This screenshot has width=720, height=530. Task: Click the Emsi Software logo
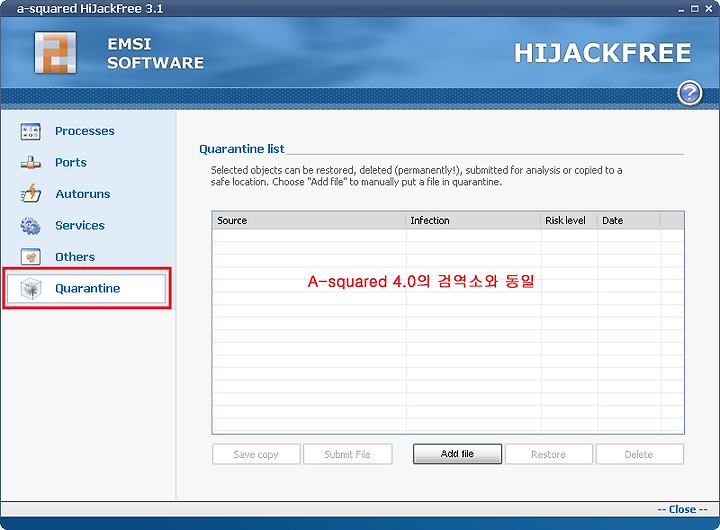[56, 53]
